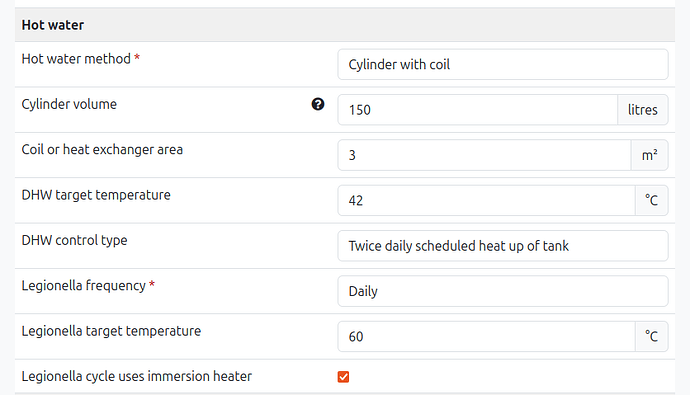Click the °C unit beside Legionella target temperature

[652, 336]
